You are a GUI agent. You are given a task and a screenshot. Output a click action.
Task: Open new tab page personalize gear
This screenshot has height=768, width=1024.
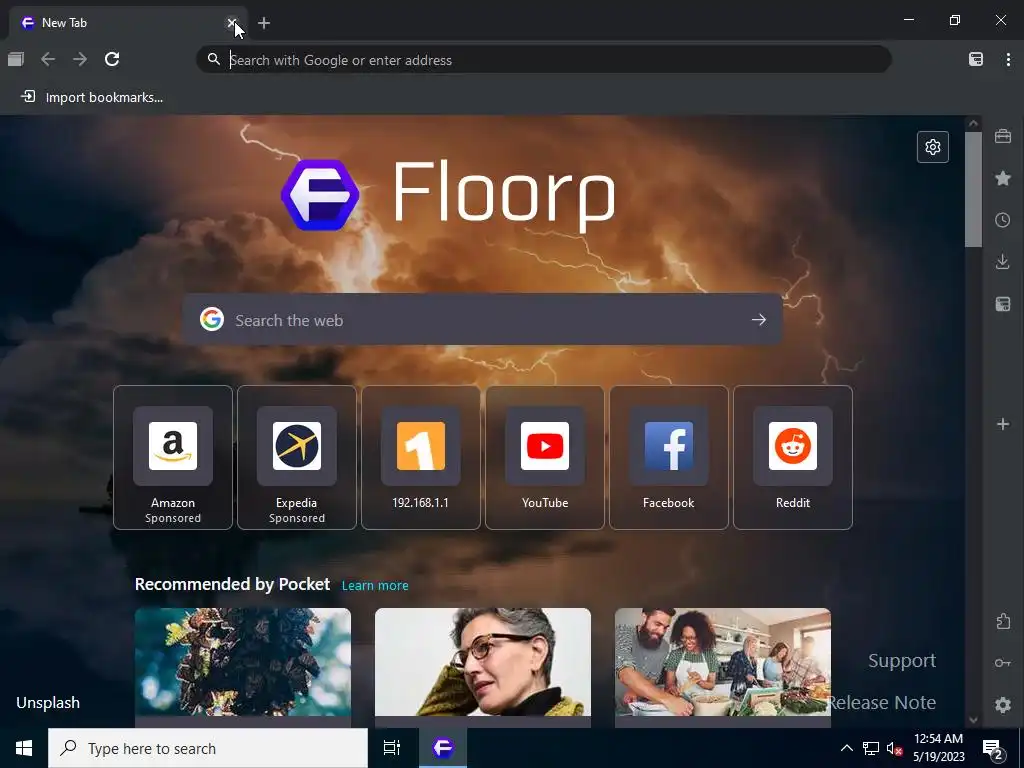933,147
